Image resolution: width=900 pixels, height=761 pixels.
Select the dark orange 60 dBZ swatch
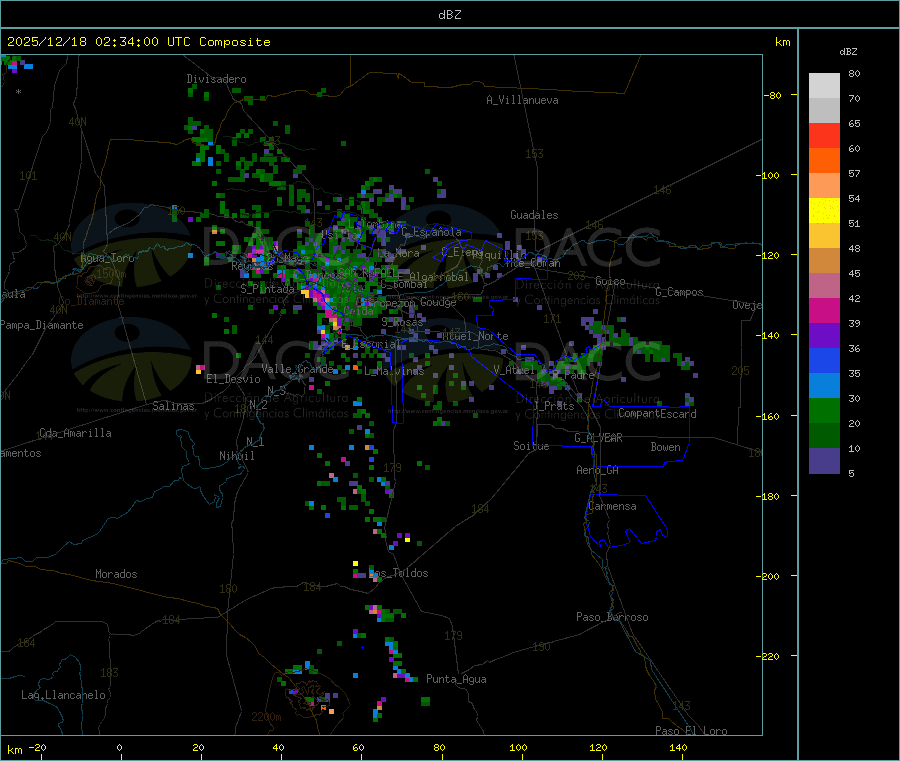[x=824, y=161]
